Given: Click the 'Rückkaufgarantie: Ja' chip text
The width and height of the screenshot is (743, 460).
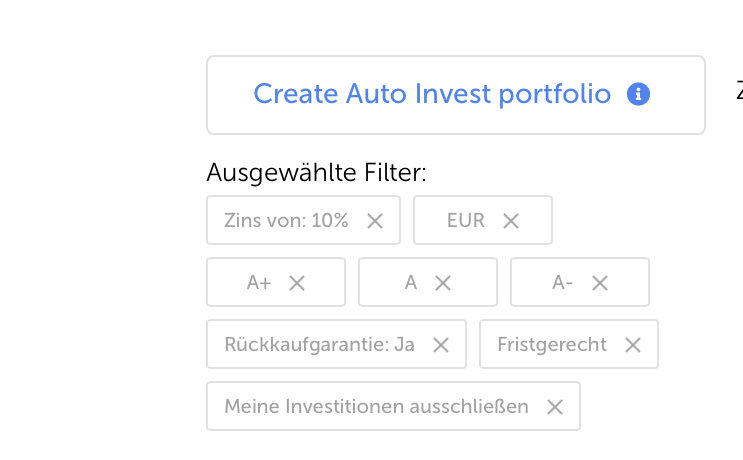Looking at the screenshot, I should click(319, 345).
